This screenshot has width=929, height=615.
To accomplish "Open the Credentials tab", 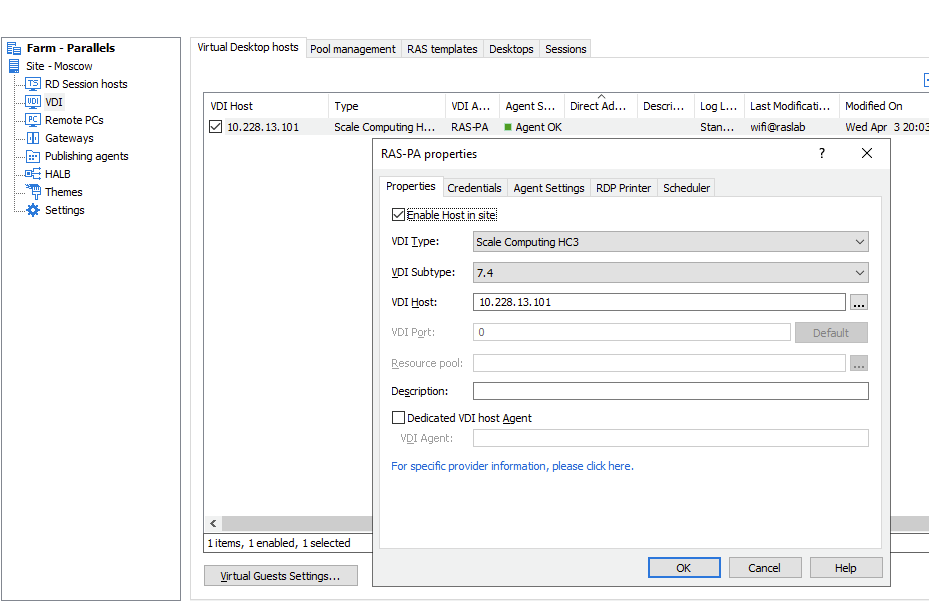I will pos(474,188).
